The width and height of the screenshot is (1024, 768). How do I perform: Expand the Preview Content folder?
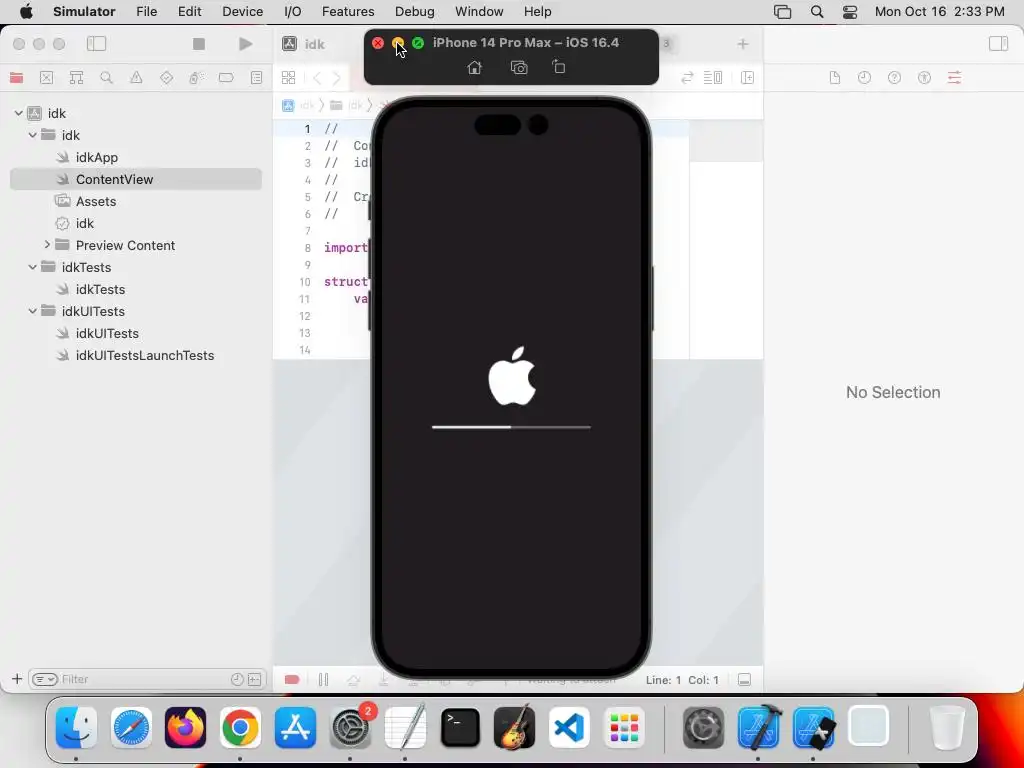tap(47, 245)
